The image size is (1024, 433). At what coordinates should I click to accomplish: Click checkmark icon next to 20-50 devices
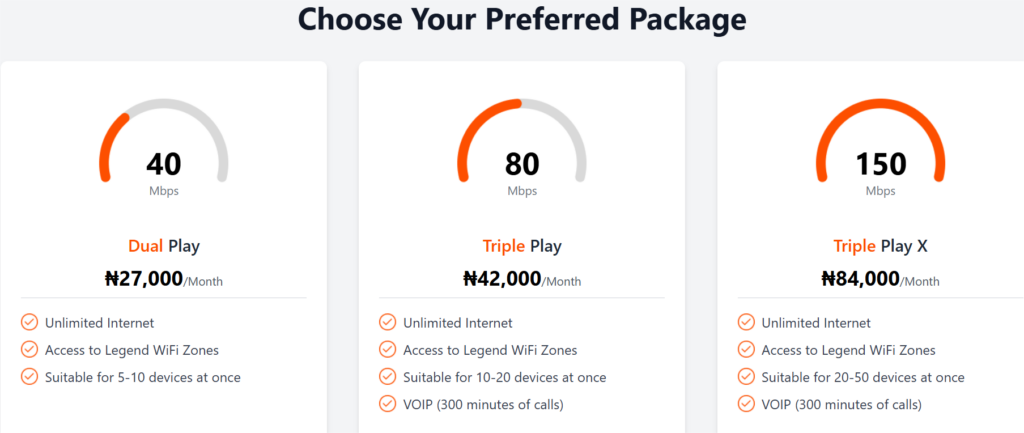tap(745, 377)
